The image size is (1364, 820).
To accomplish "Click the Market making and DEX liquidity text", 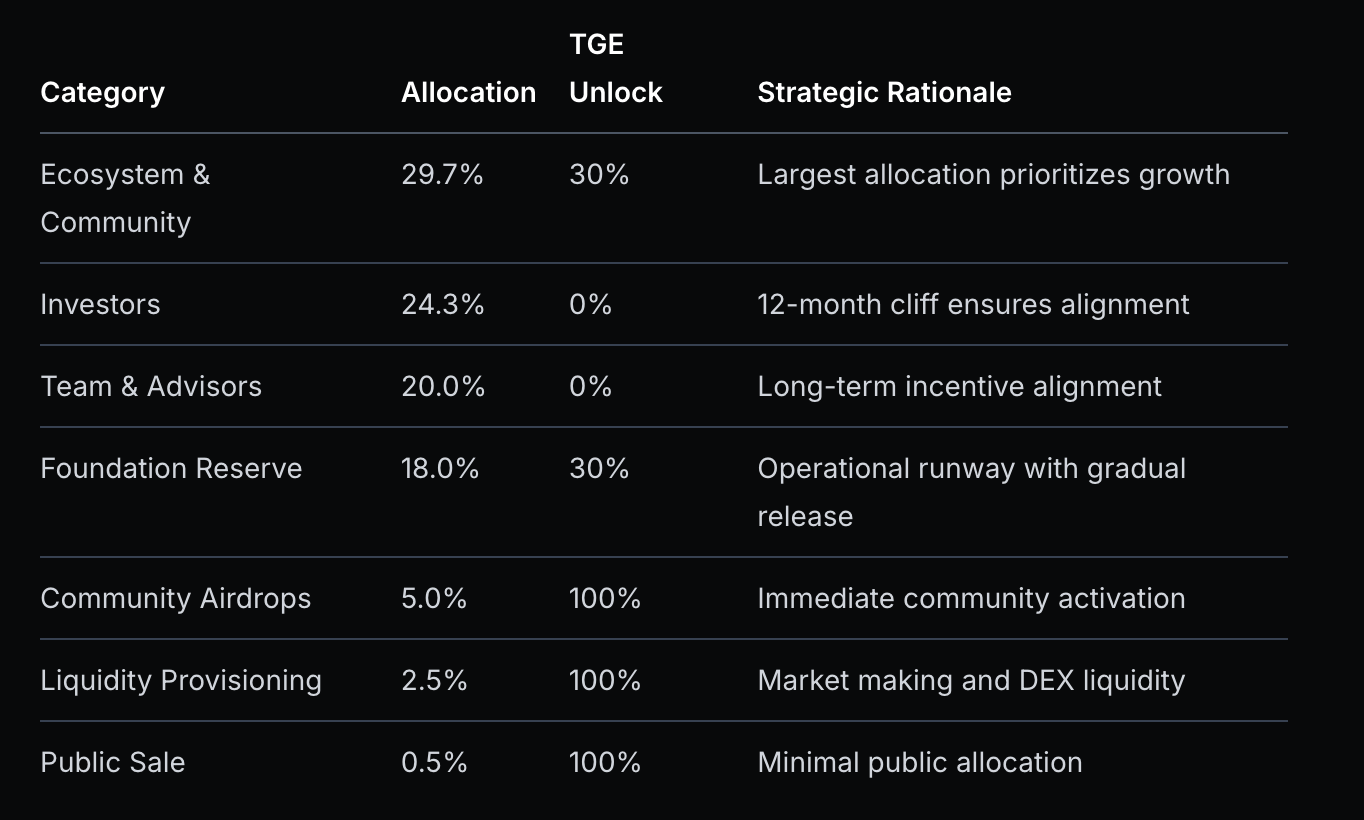I will point(971,680).
